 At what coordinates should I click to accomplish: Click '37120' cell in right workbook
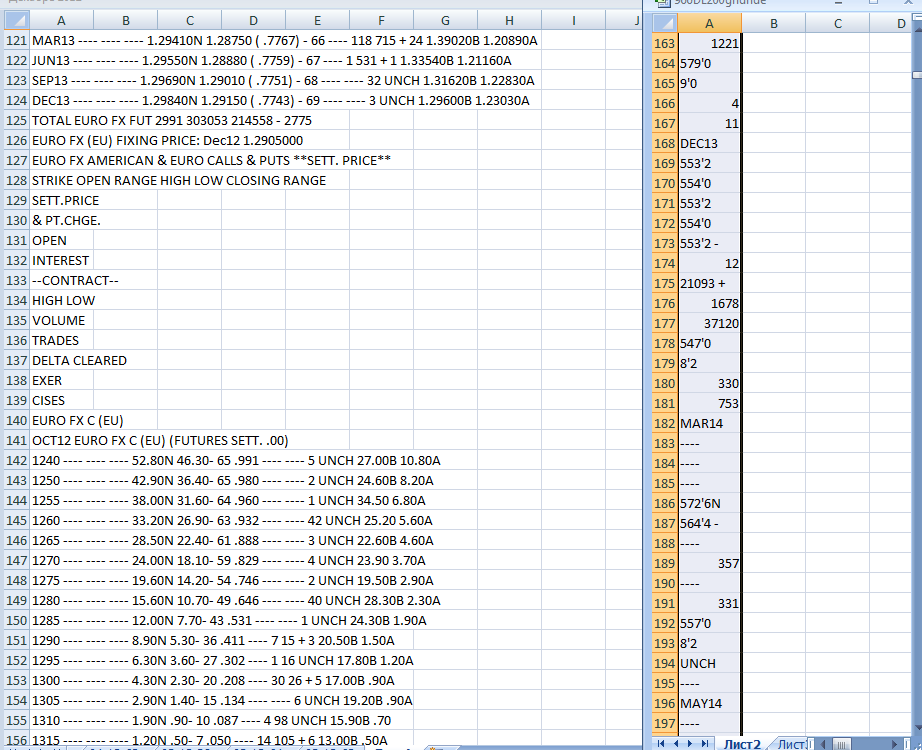[x=709, y=324]
